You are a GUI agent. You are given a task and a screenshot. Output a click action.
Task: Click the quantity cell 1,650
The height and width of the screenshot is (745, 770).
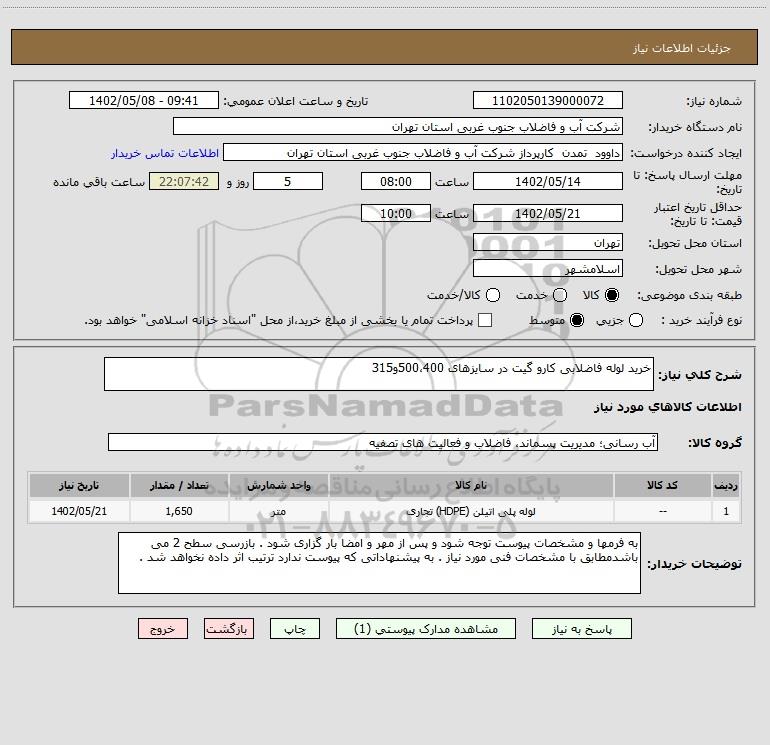pos(179,511)
